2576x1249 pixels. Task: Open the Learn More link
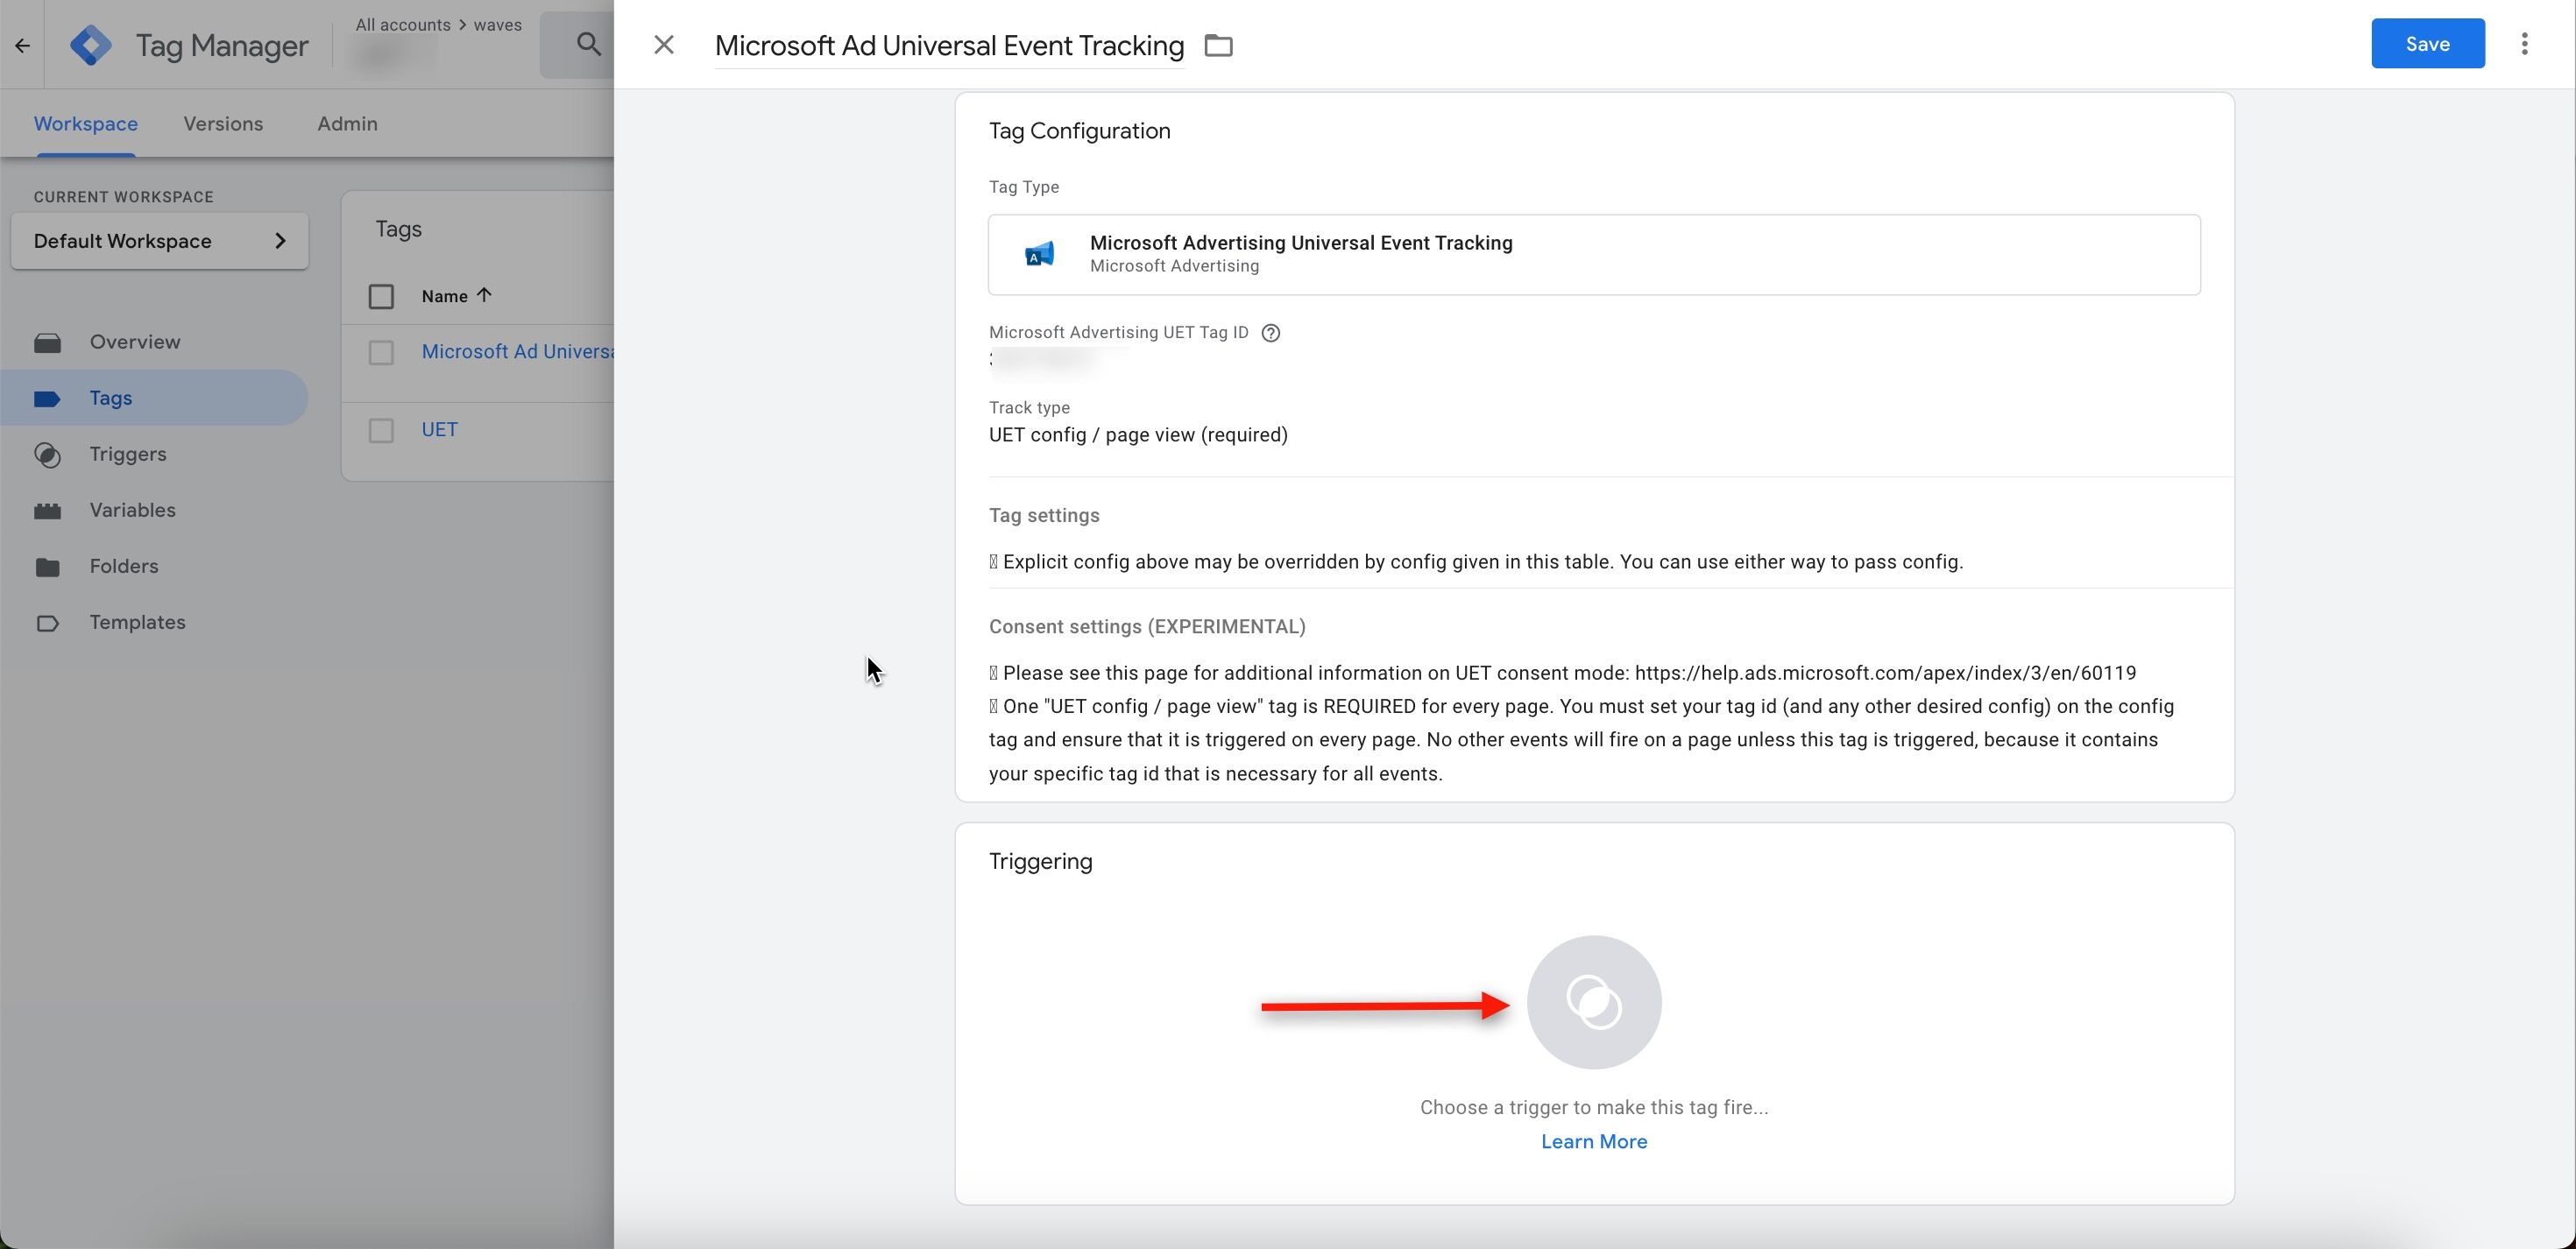pyautogui.click(x=1594, y=1141)
